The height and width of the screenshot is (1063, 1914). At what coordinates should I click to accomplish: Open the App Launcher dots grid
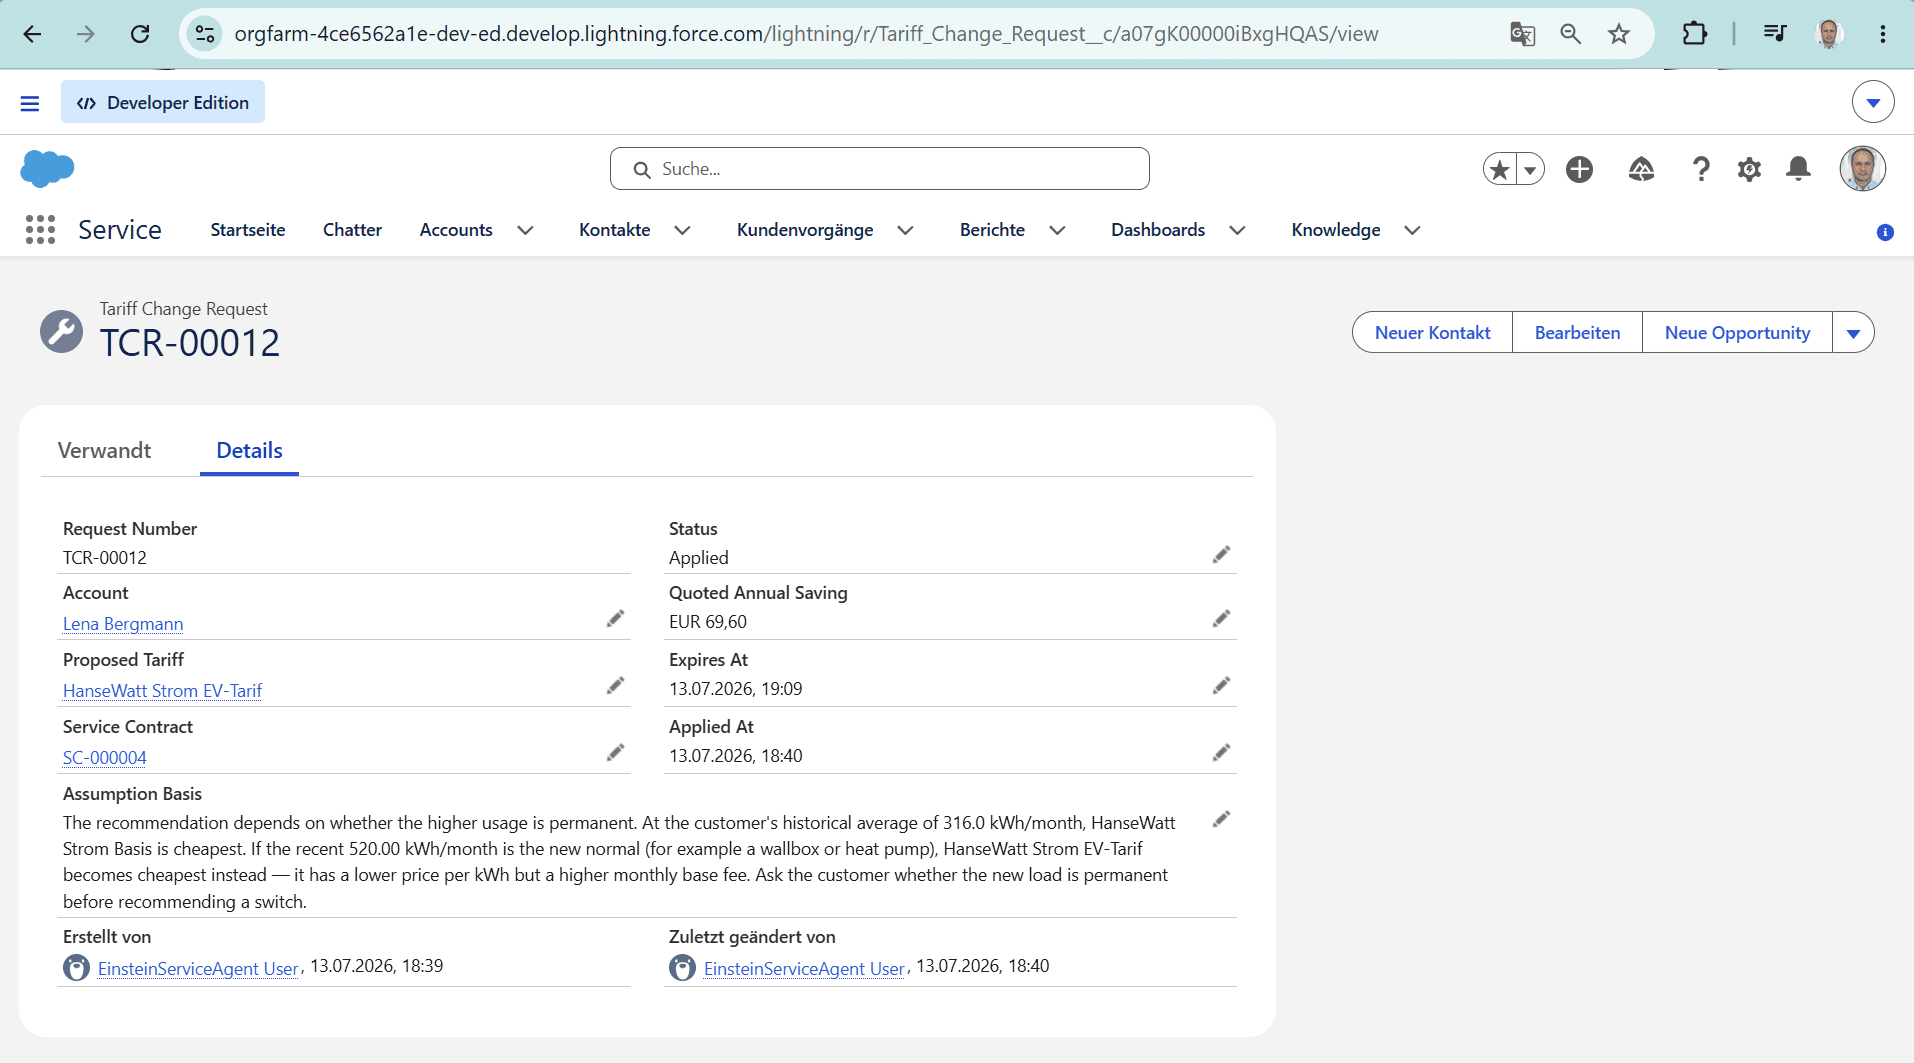pos(40,229)
